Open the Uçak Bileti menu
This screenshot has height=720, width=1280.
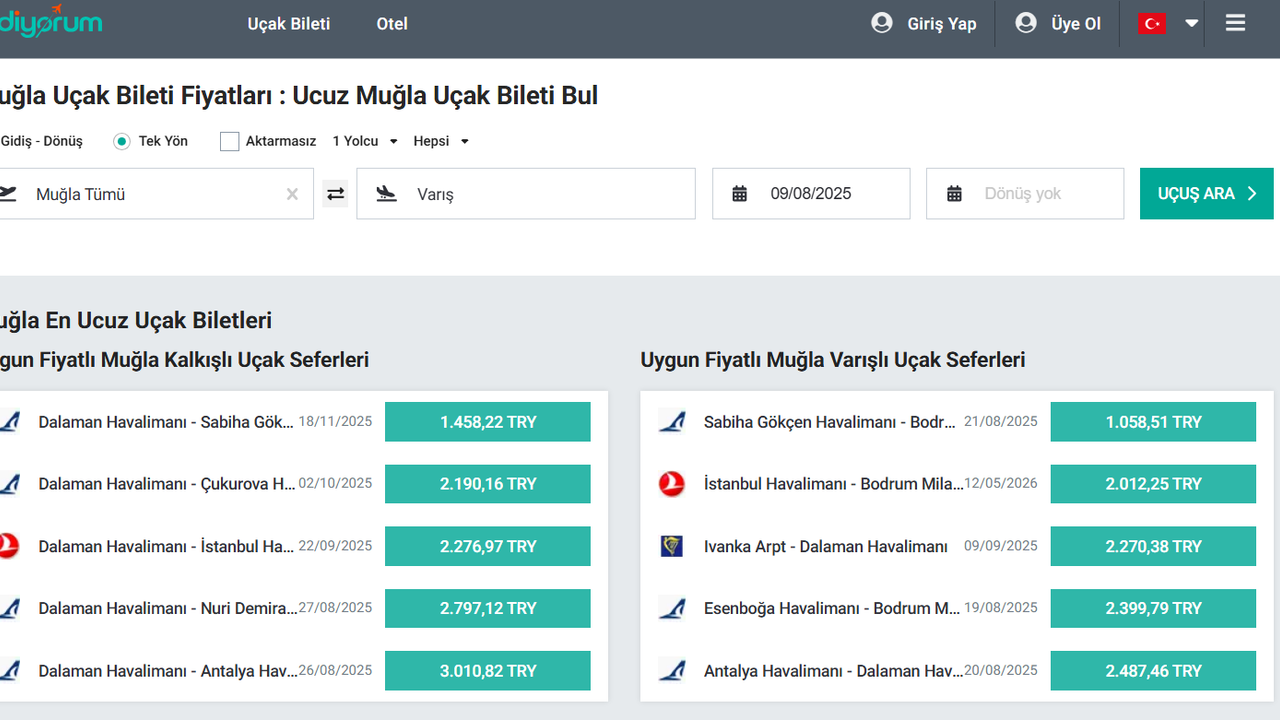point(289,23)
